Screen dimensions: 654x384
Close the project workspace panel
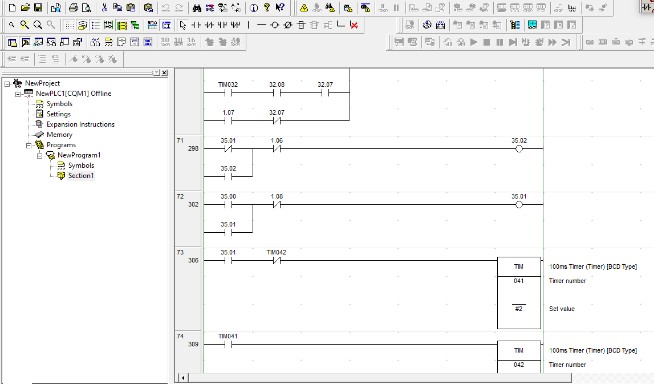pyautogui.click(x=165, y=73)
